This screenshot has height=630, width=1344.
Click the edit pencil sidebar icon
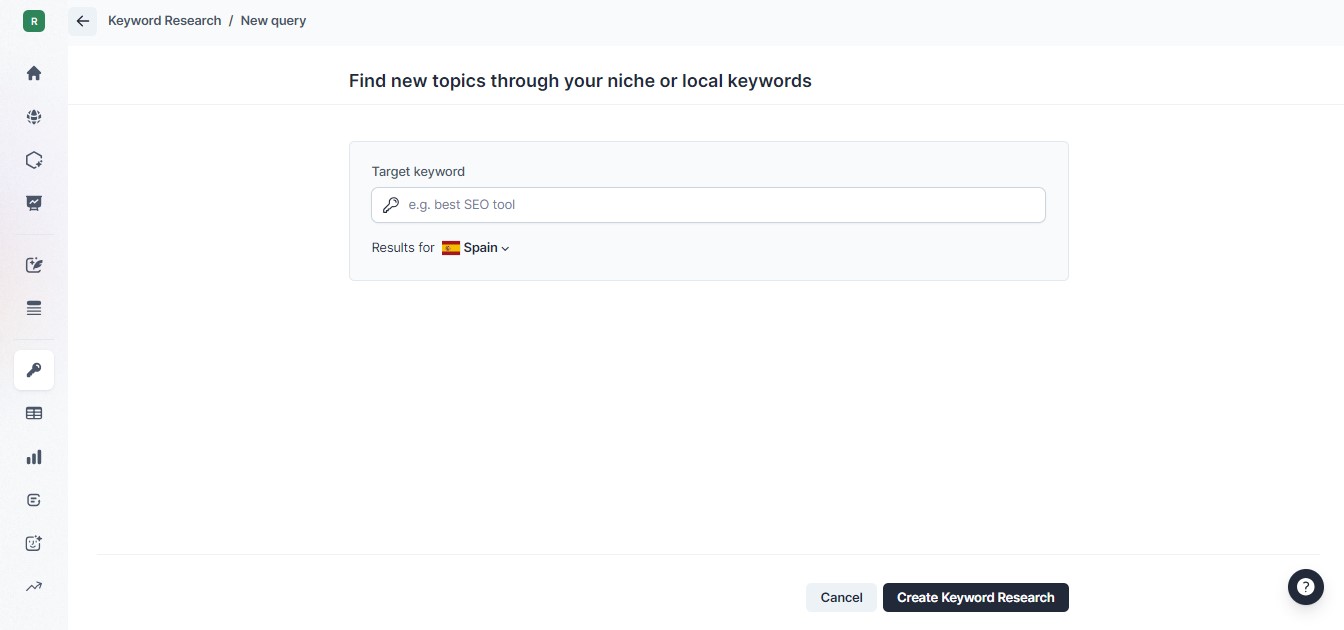(x=34, y=265)
